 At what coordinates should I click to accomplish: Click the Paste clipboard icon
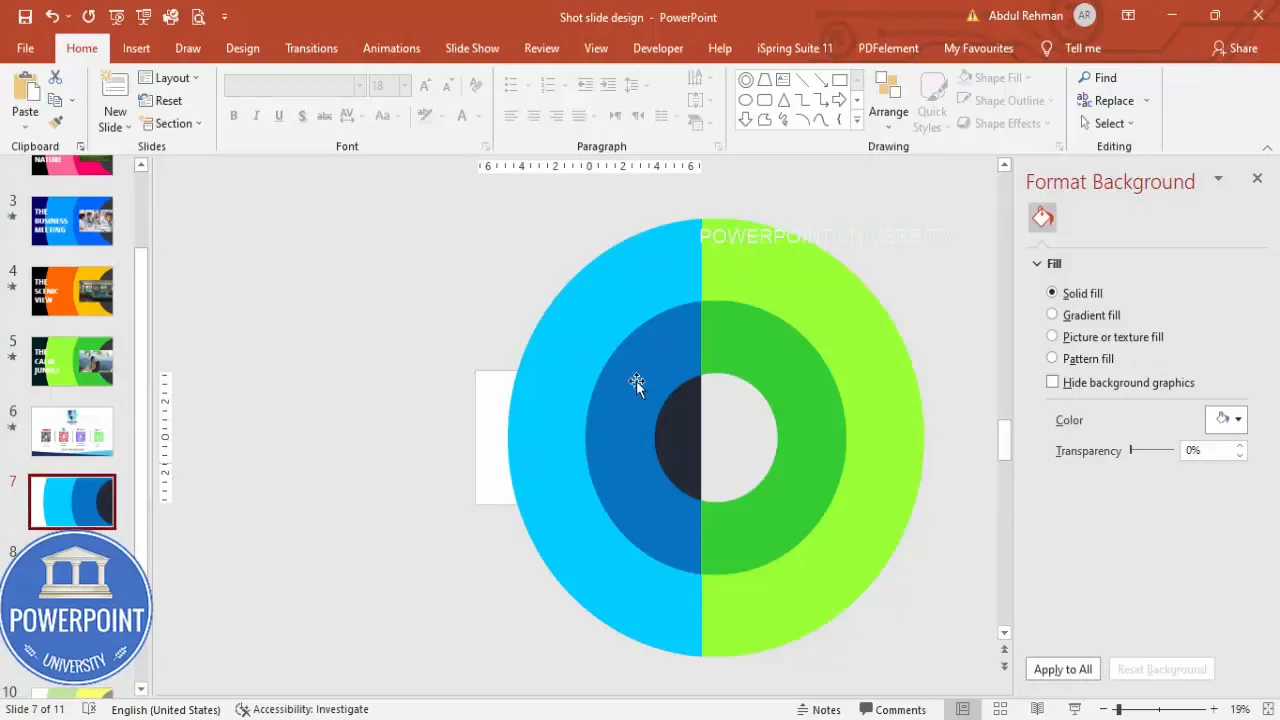(25, 88)
